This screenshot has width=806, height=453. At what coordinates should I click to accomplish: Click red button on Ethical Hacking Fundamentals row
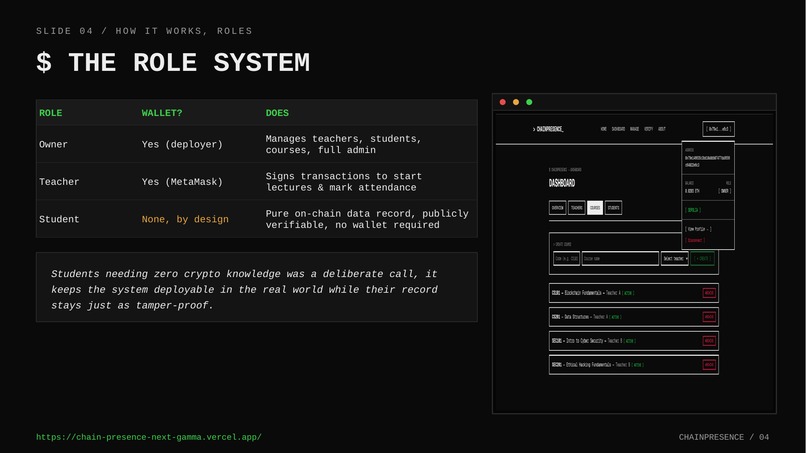tap(709, 365)
